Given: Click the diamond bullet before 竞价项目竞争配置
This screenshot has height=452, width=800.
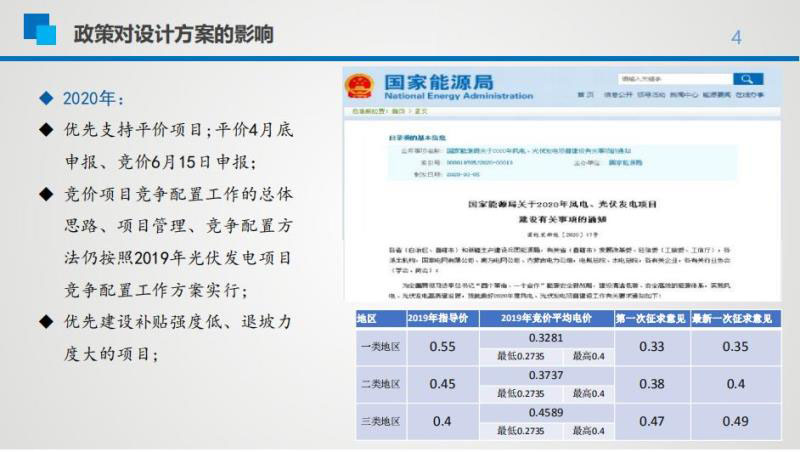Looking at the screenshot, I should pos(44,194).
